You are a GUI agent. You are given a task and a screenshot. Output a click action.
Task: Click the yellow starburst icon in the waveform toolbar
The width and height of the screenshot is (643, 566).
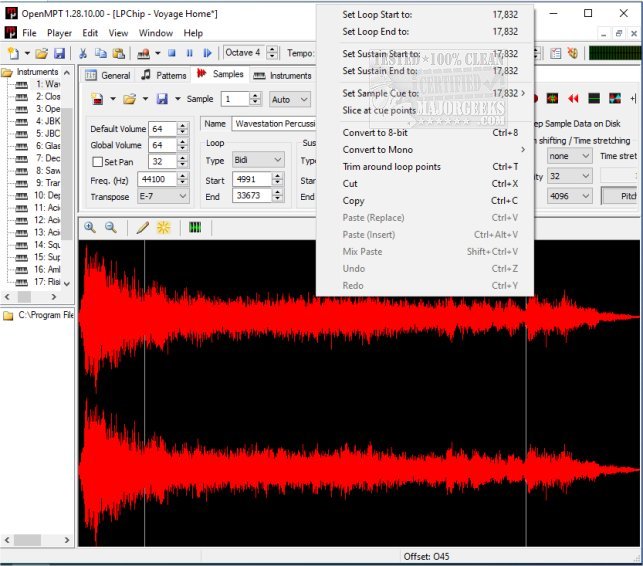(163, 227)
